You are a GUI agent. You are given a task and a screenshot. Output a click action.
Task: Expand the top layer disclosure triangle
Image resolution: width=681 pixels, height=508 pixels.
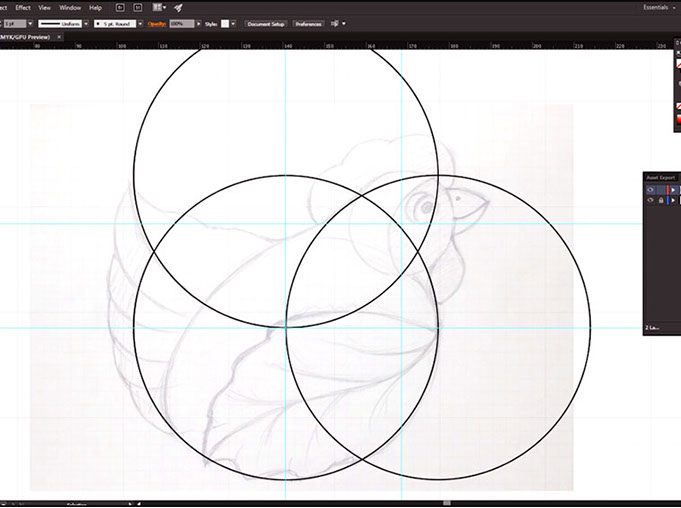[673, 189]
